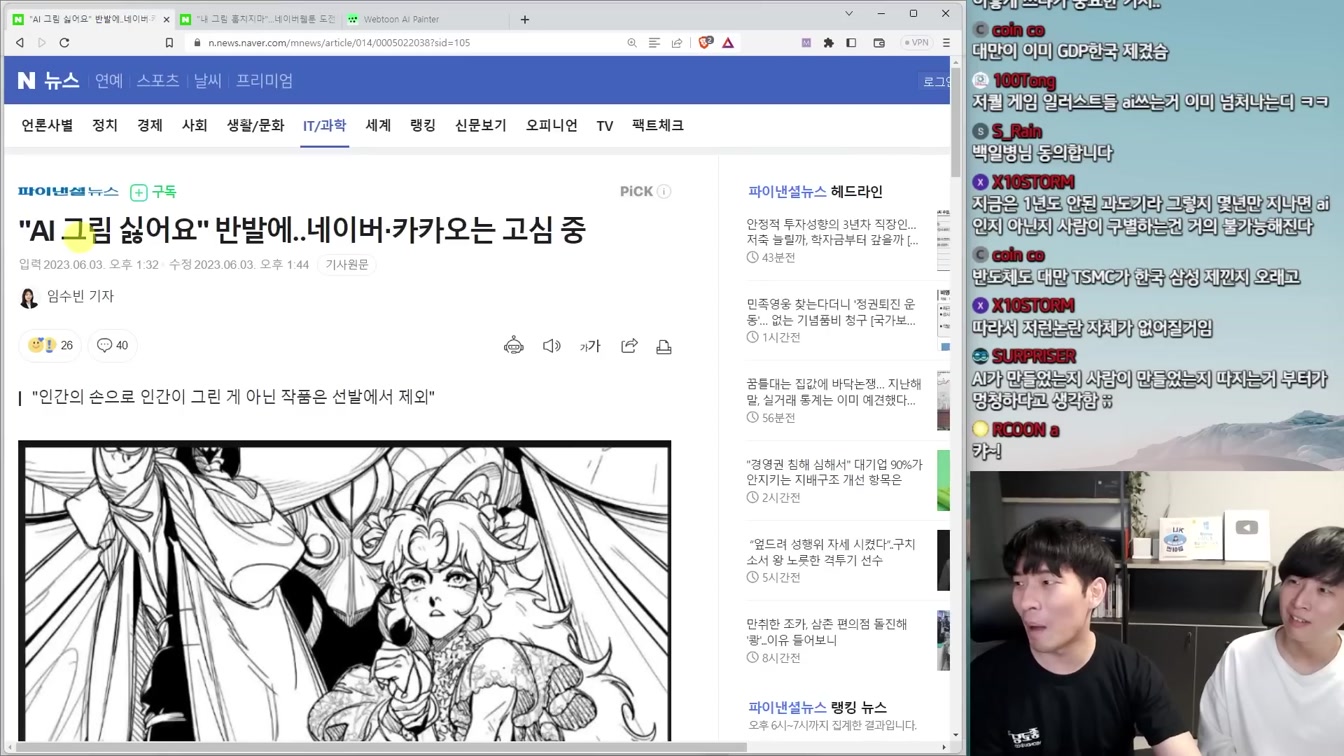
Task: Select the IT/과학 menu item
Action: click(325, 126)
